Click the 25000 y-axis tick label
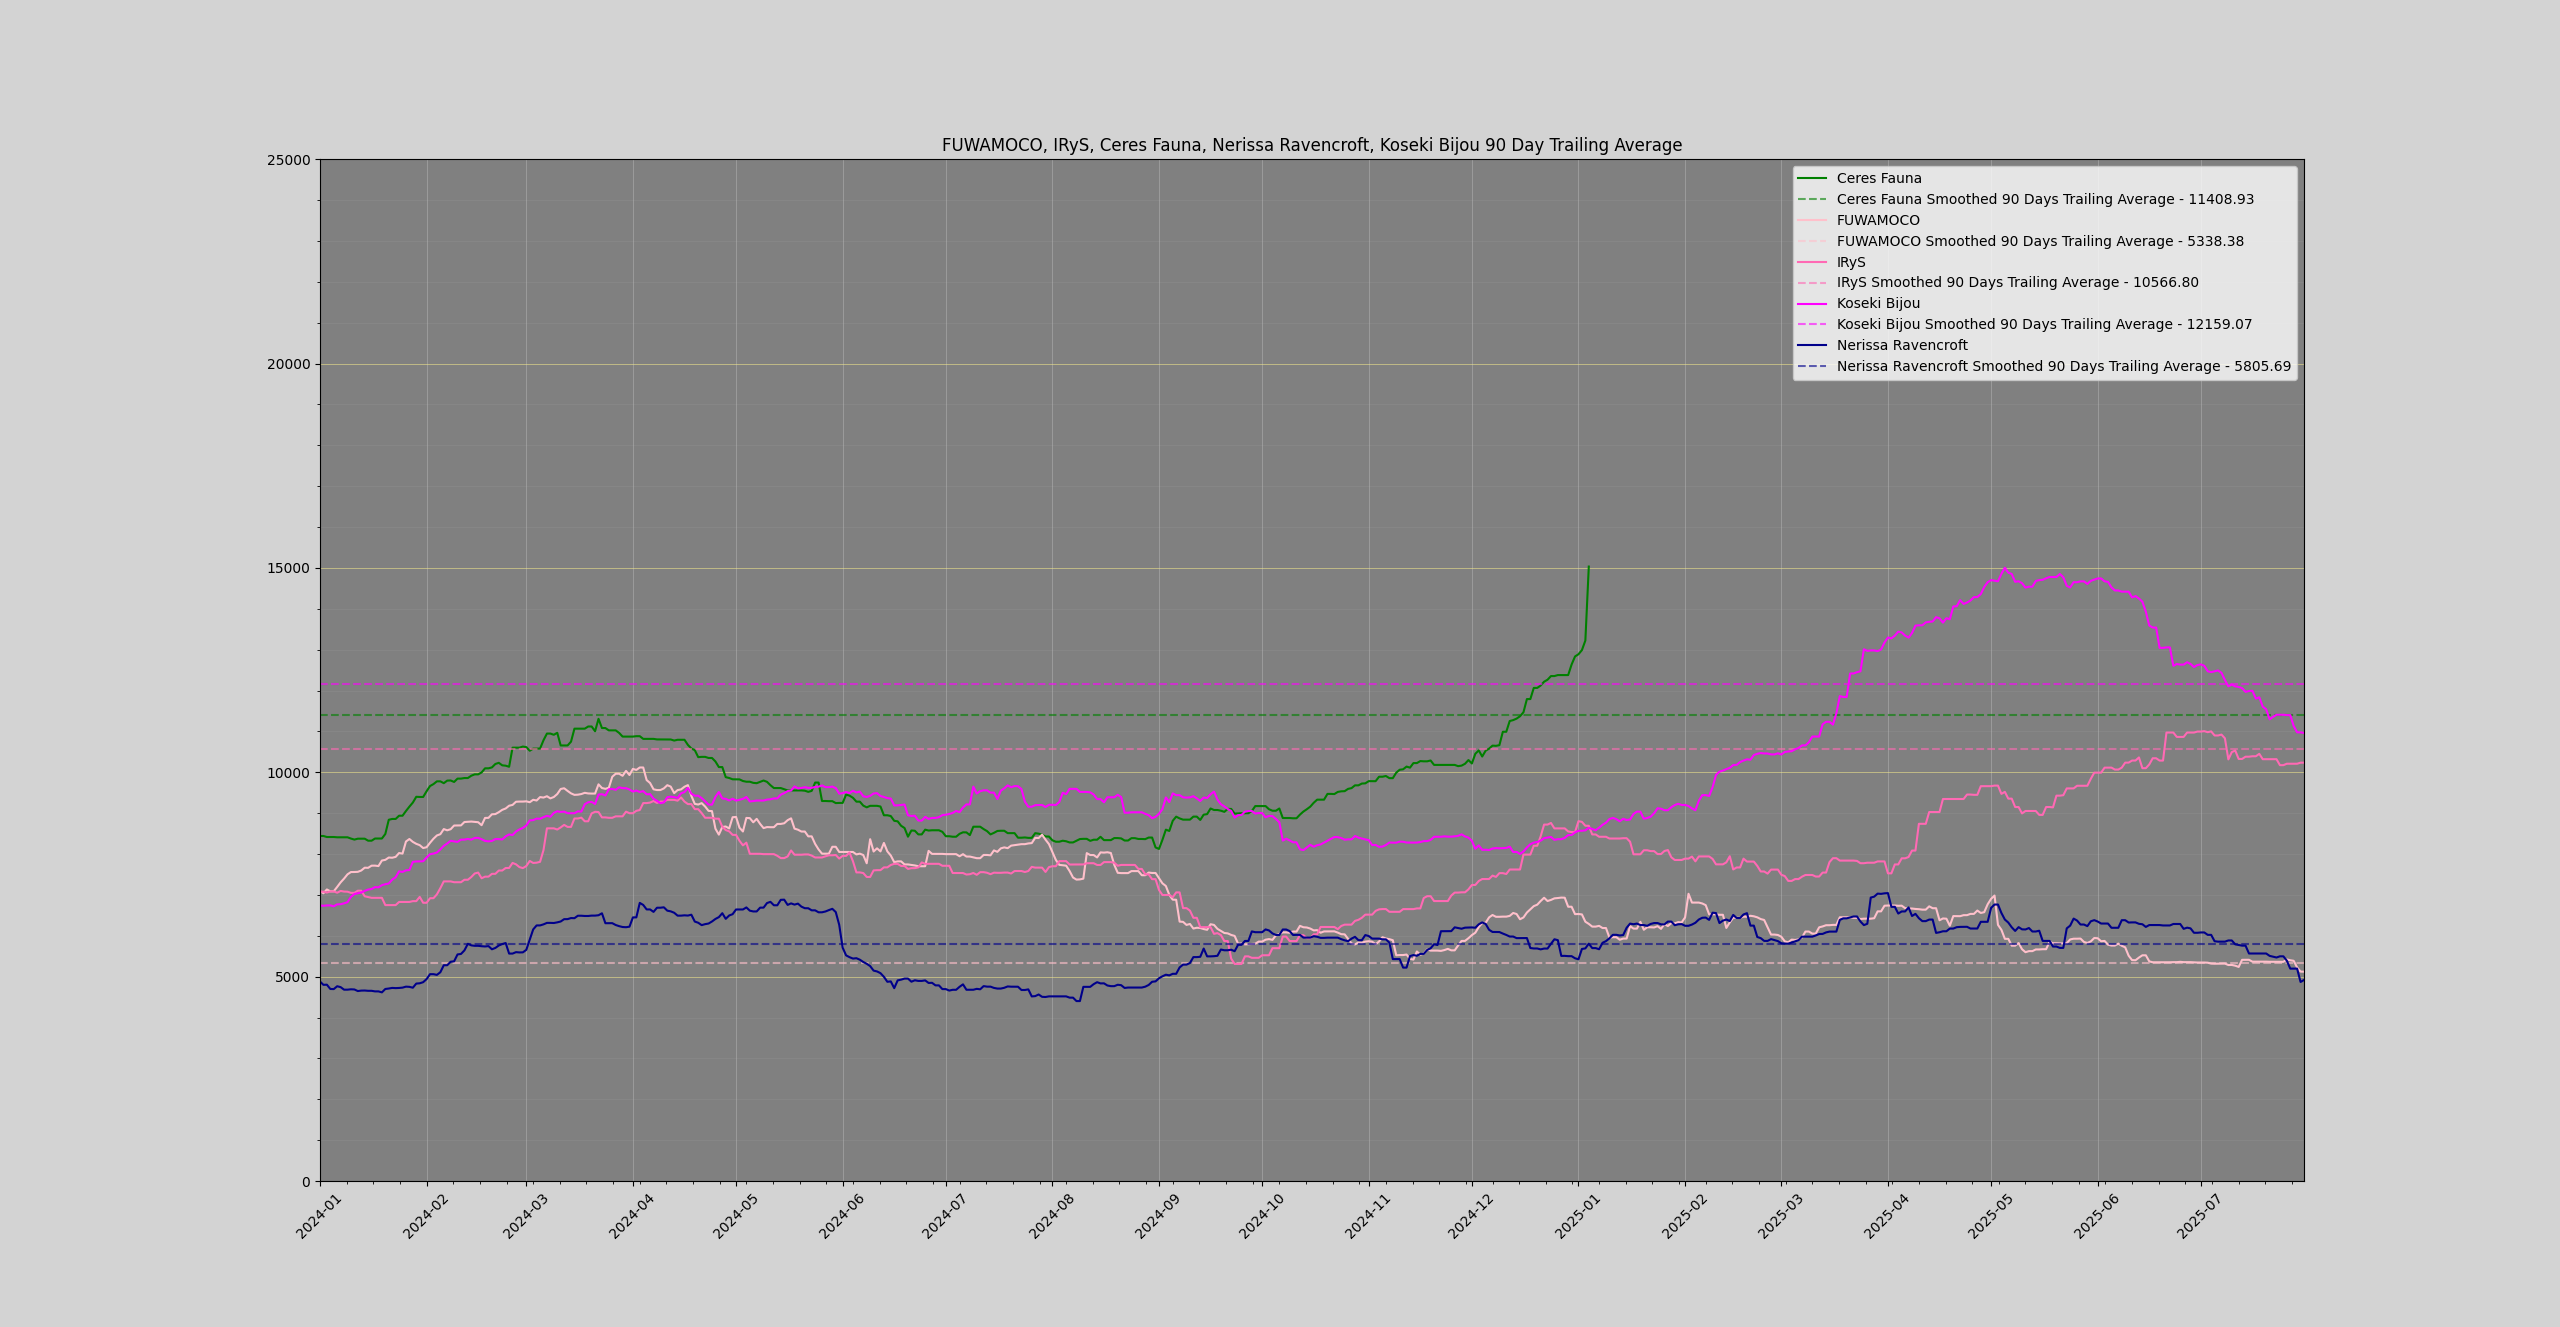 [x=288, y=160]
